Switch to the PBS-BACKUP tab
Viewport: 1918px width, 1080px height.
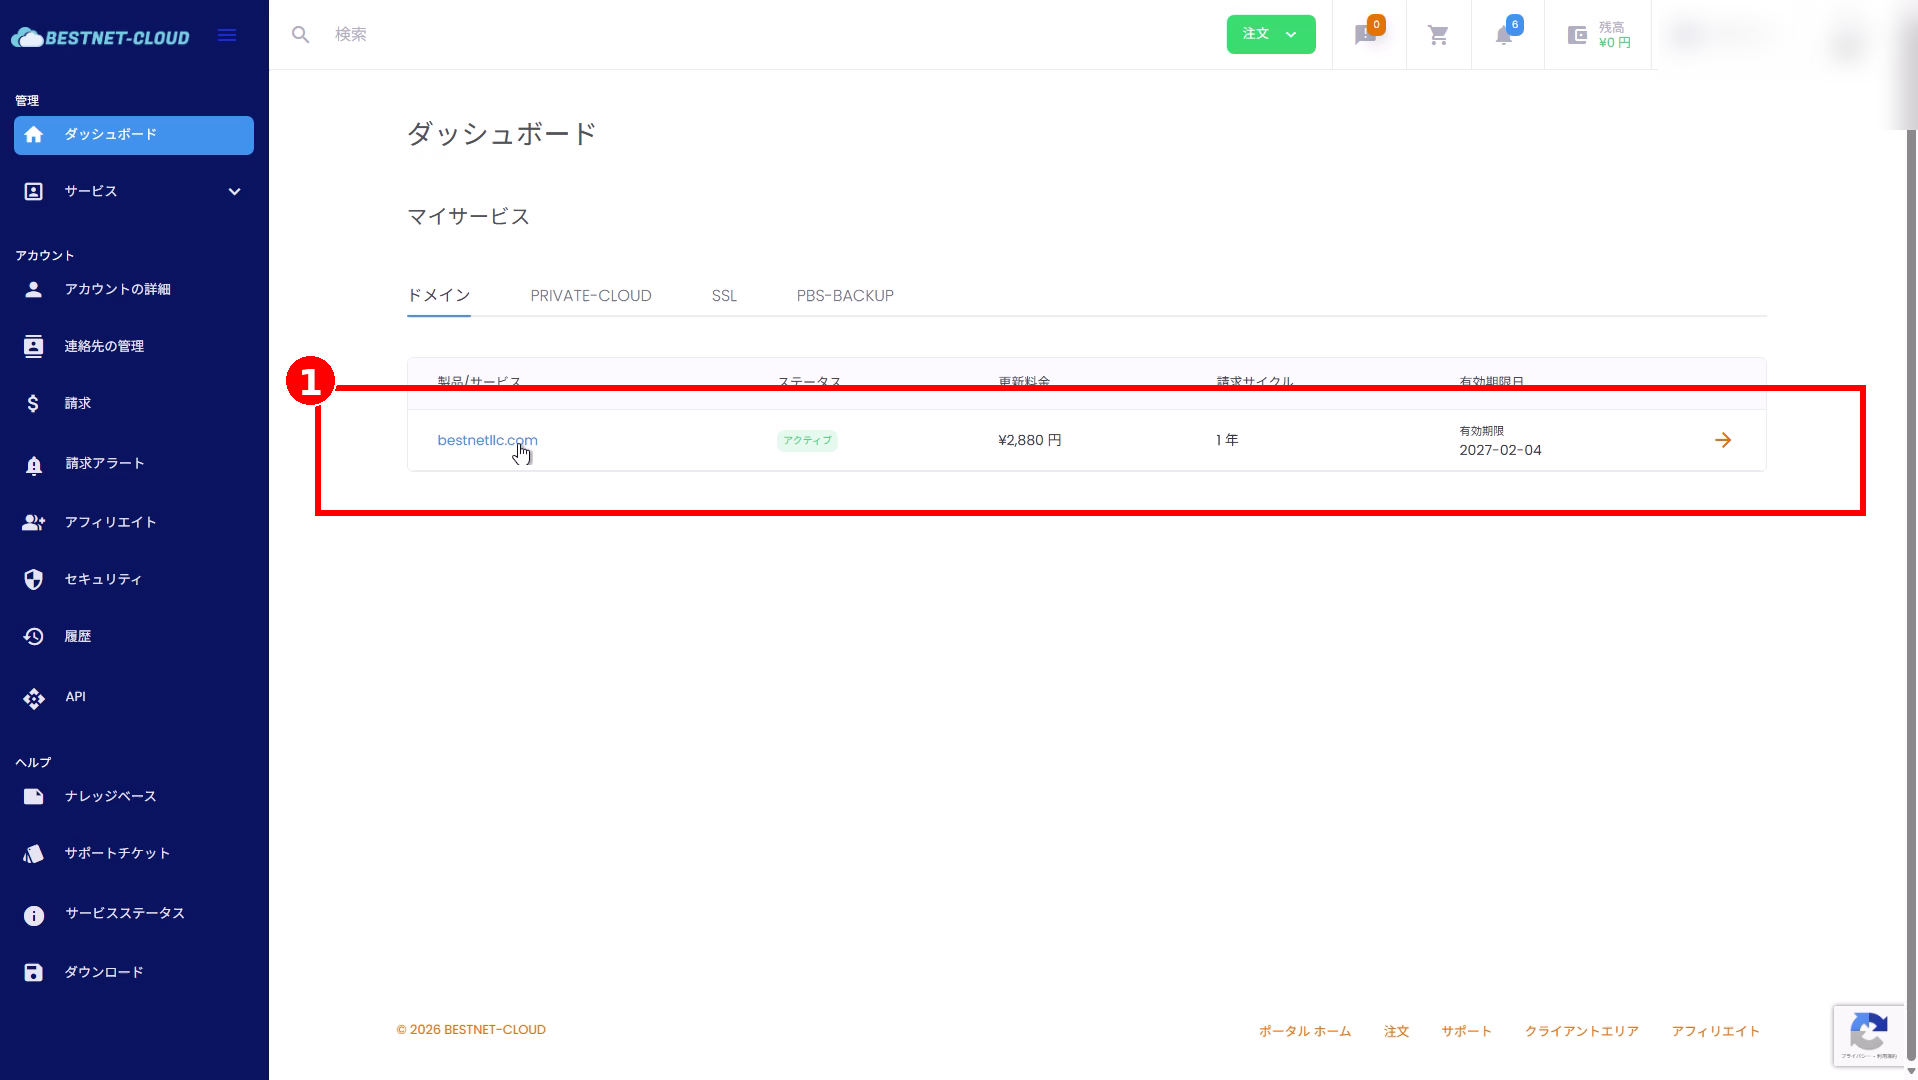844,296
